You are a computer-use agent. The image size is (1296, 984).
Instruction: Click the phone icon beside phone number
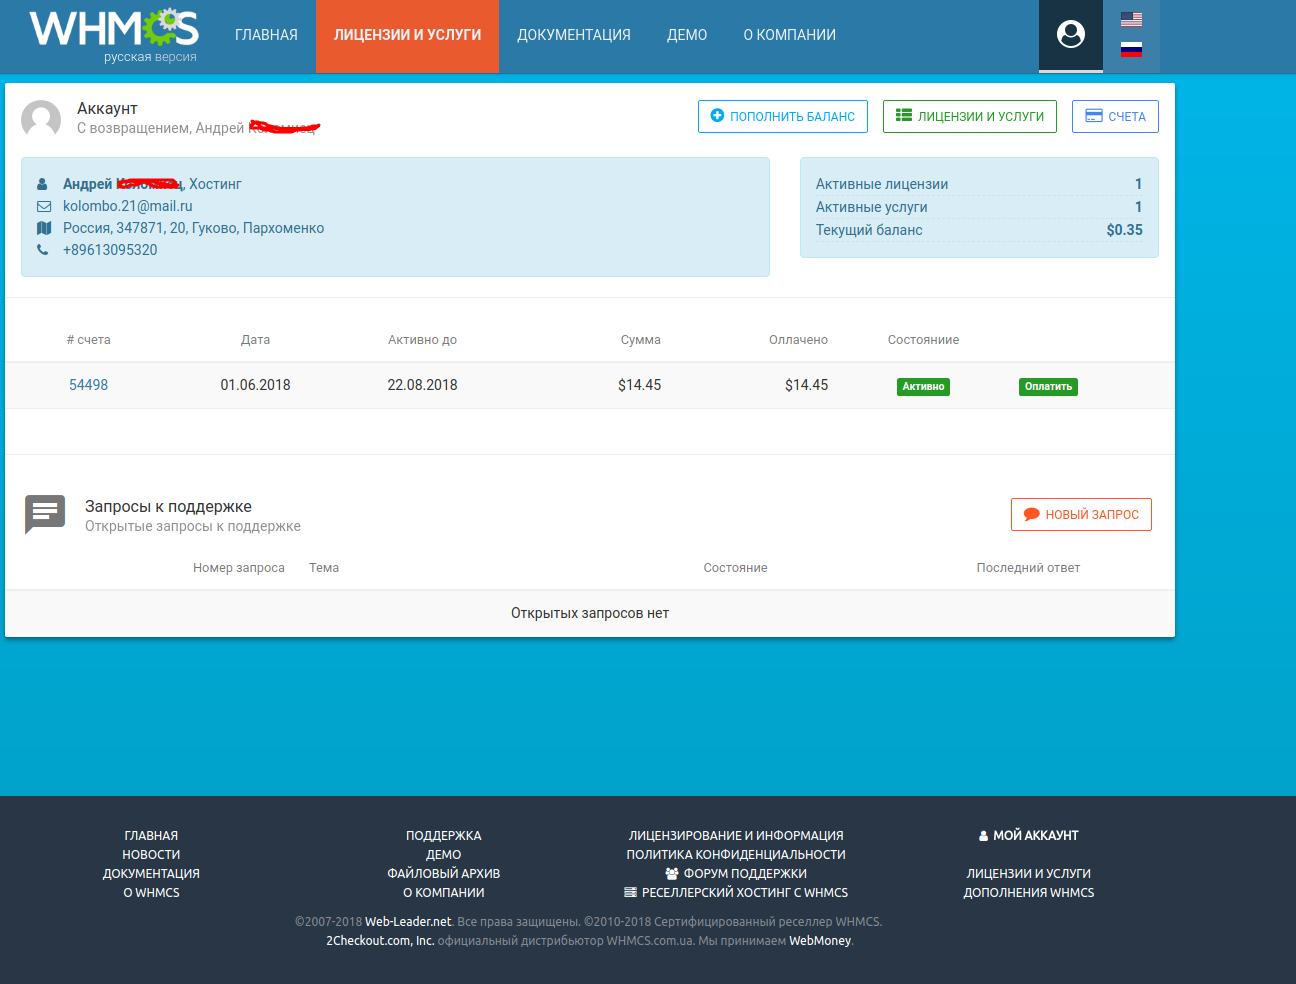[43, 250]
